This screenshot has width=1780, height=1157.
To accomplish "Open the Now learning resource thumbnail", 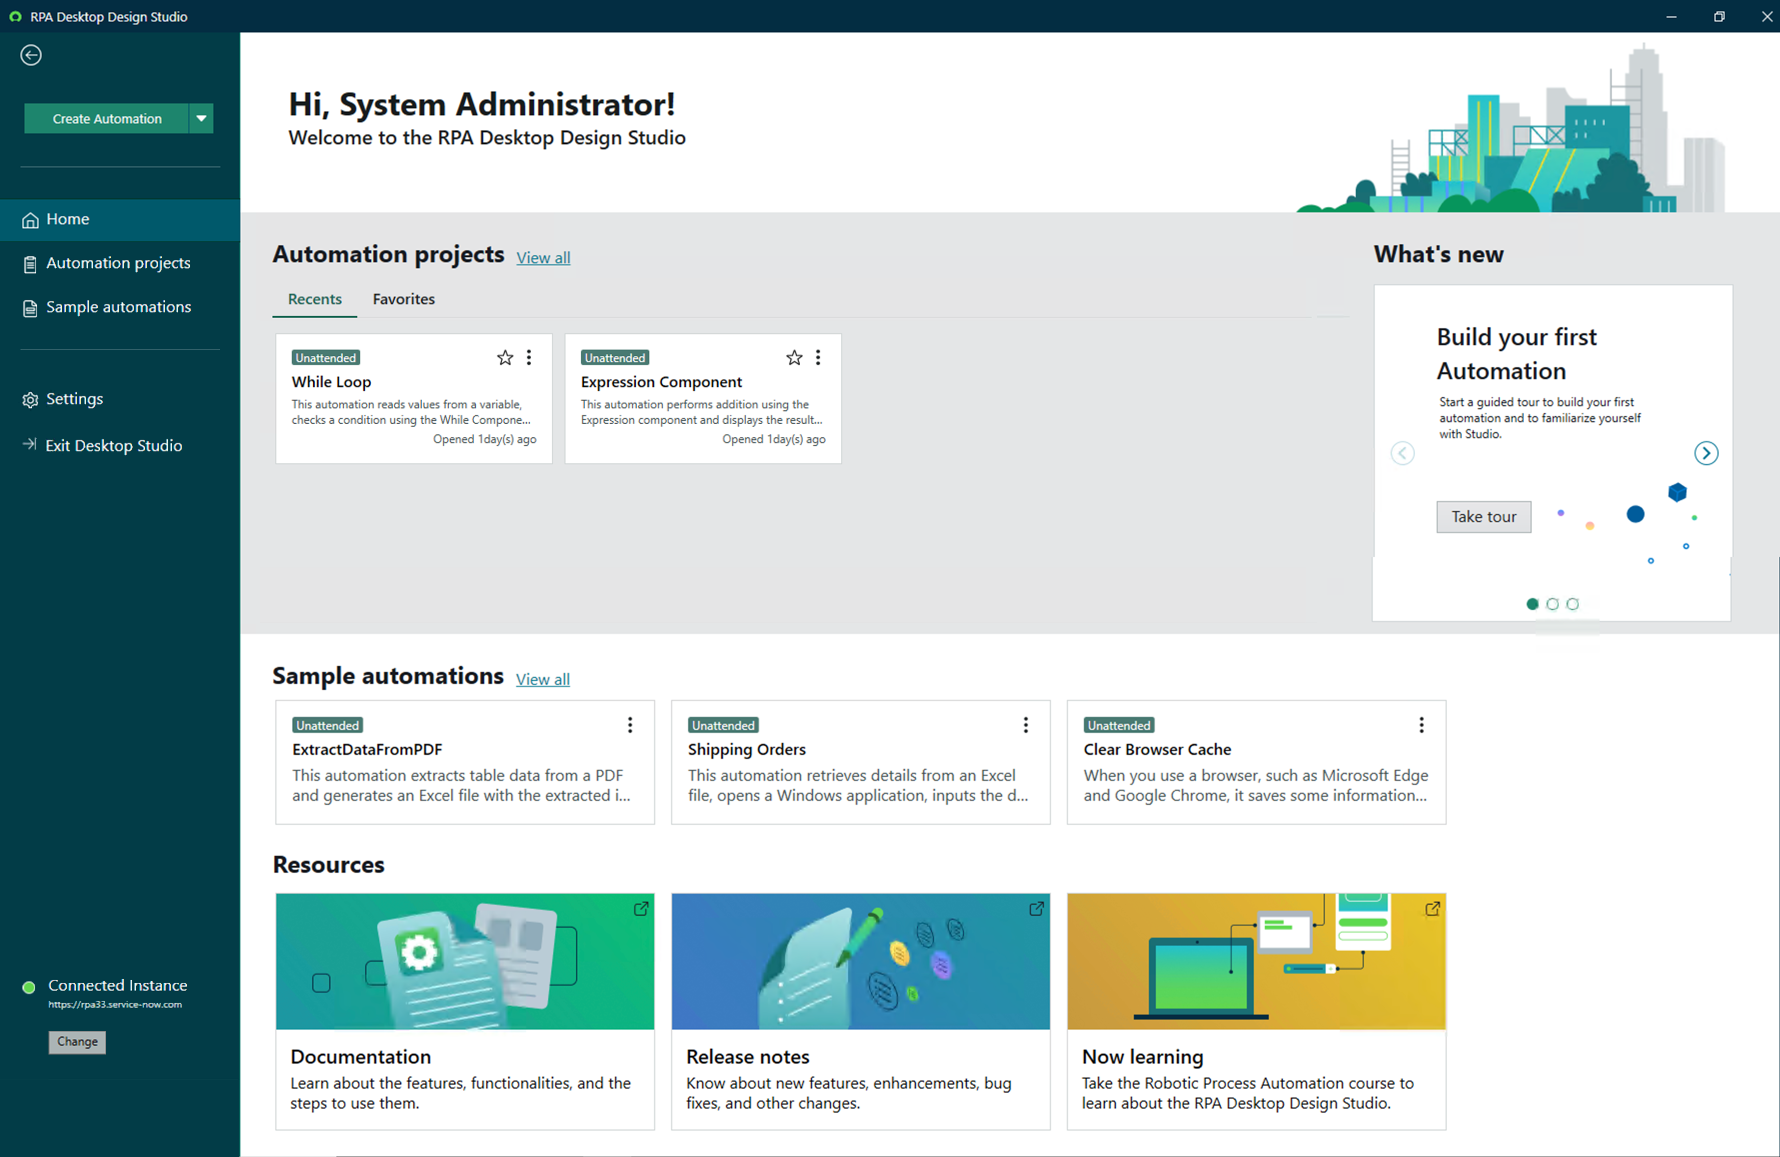I will coord(1256,961).
